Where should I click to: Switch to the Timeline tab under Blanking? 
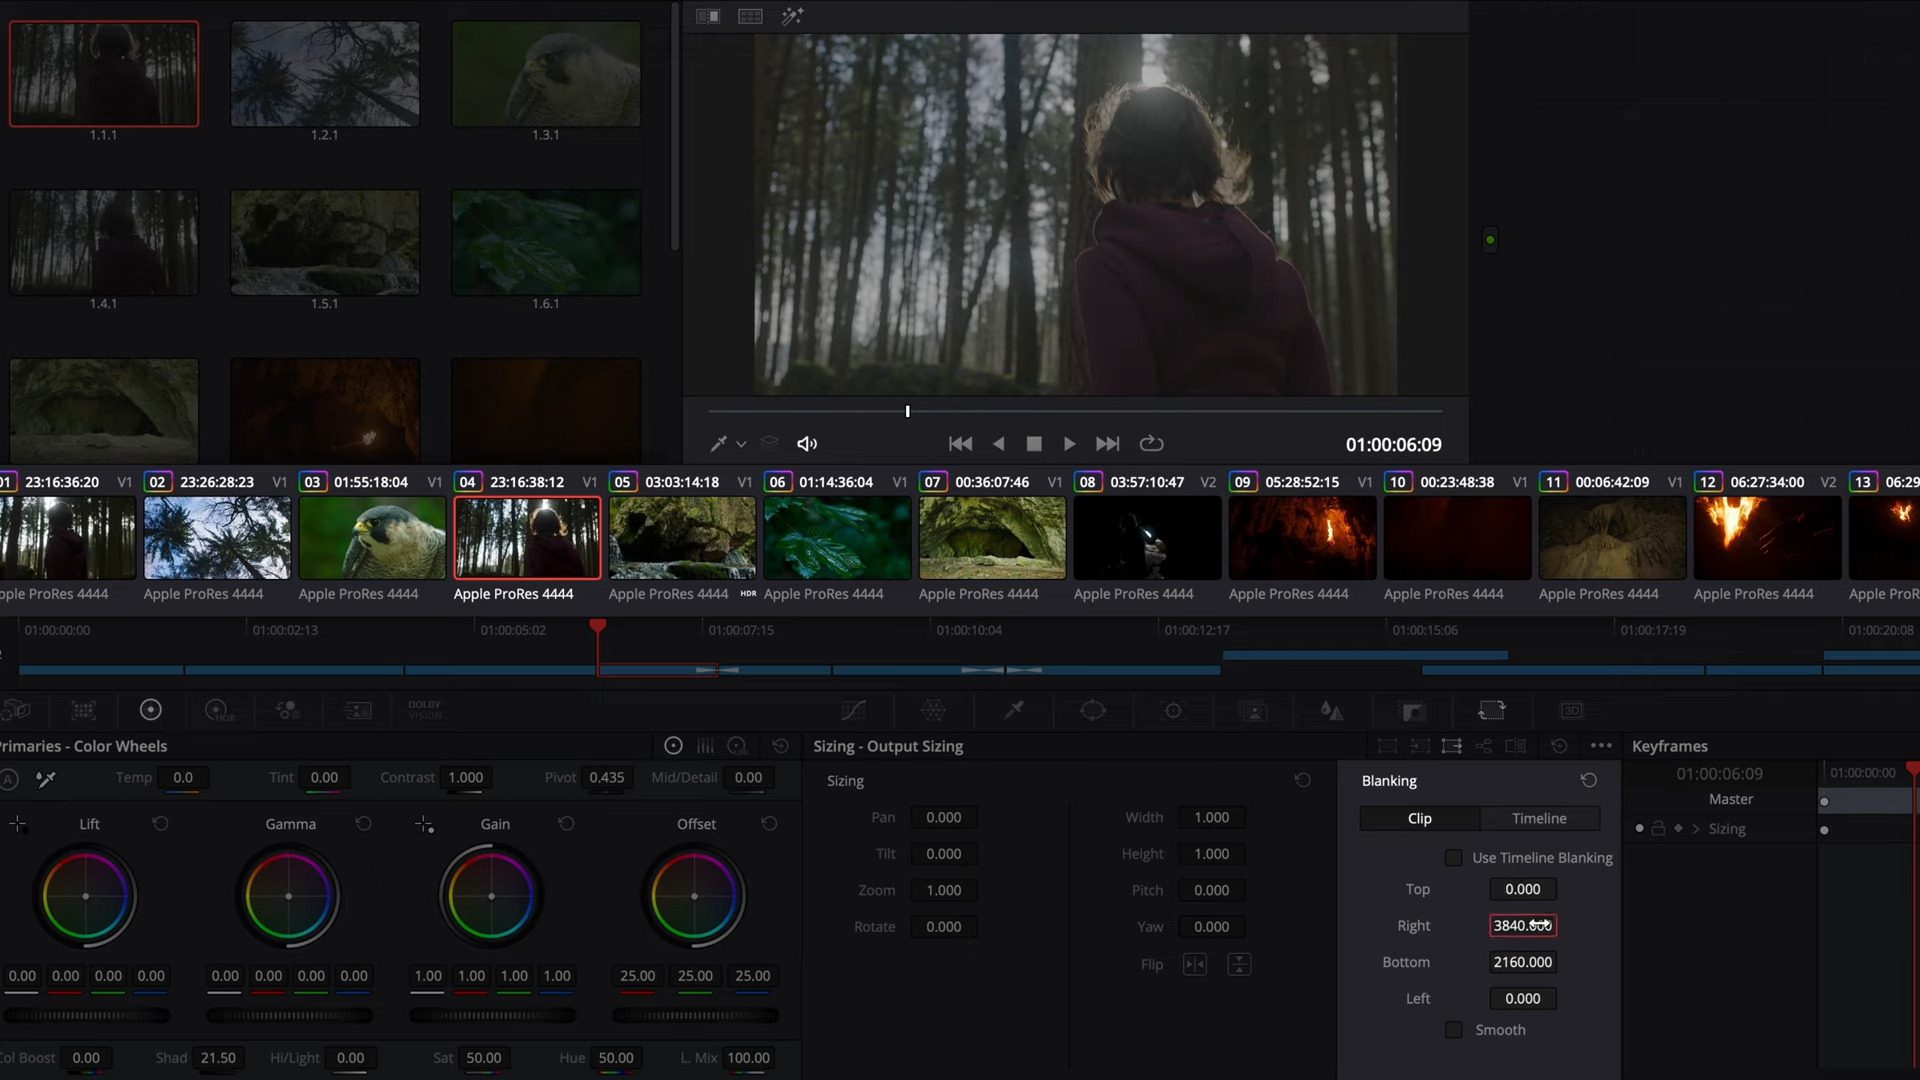point(1539,818)
